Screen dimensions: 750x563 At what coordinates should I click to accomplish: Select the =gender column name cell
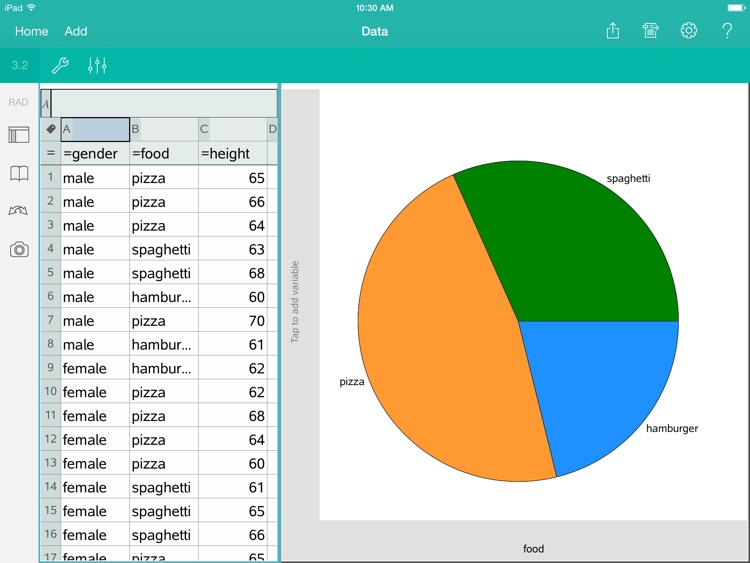tap(95, 154)
